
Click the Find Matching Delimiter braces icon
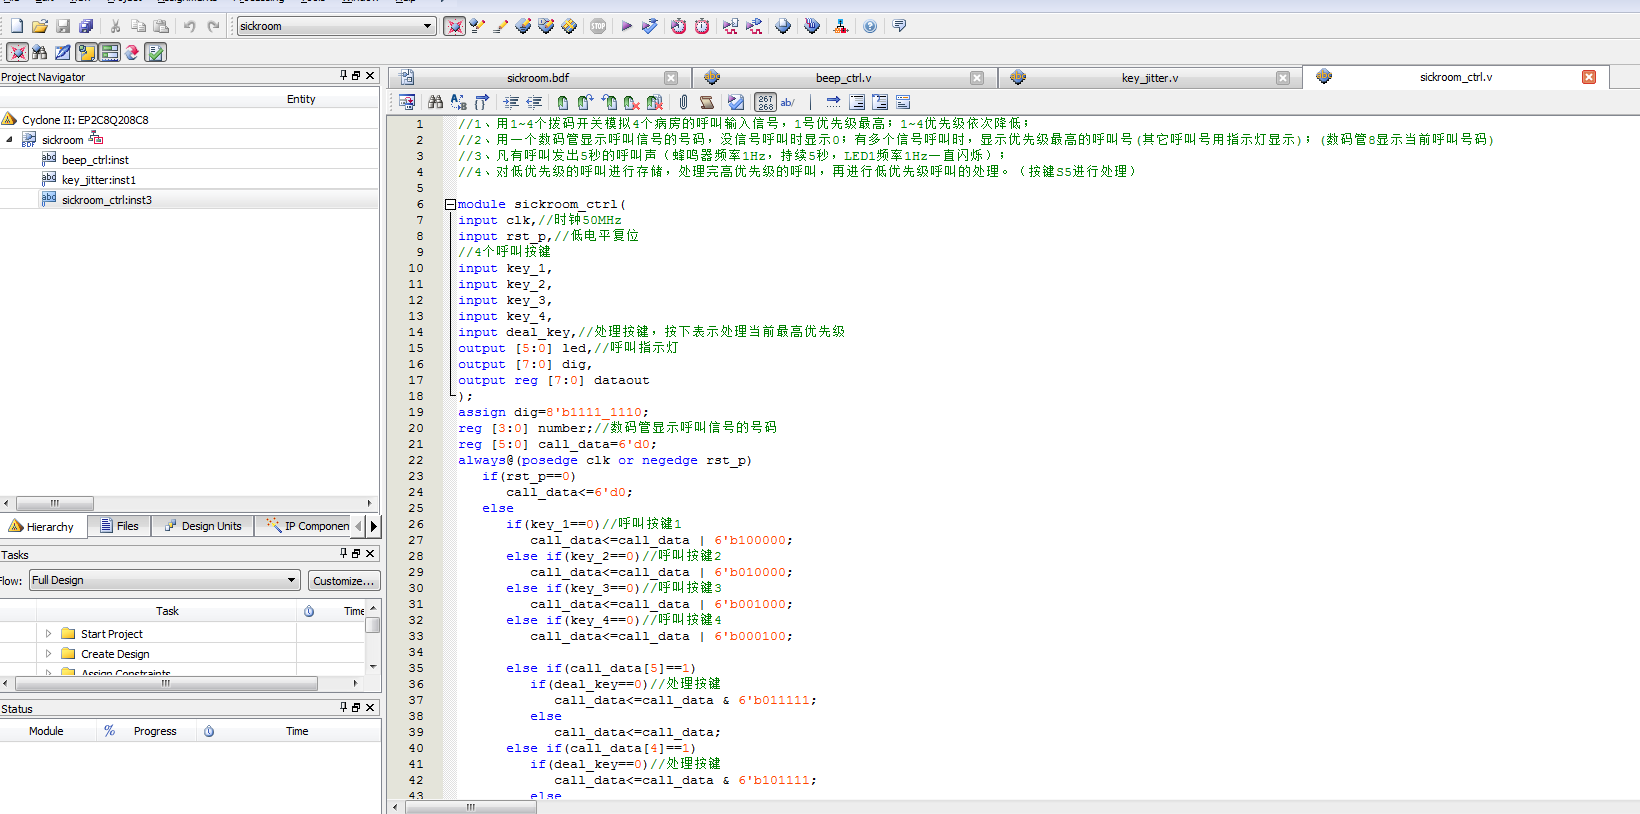pyautogui.click(x=482, y=102)
